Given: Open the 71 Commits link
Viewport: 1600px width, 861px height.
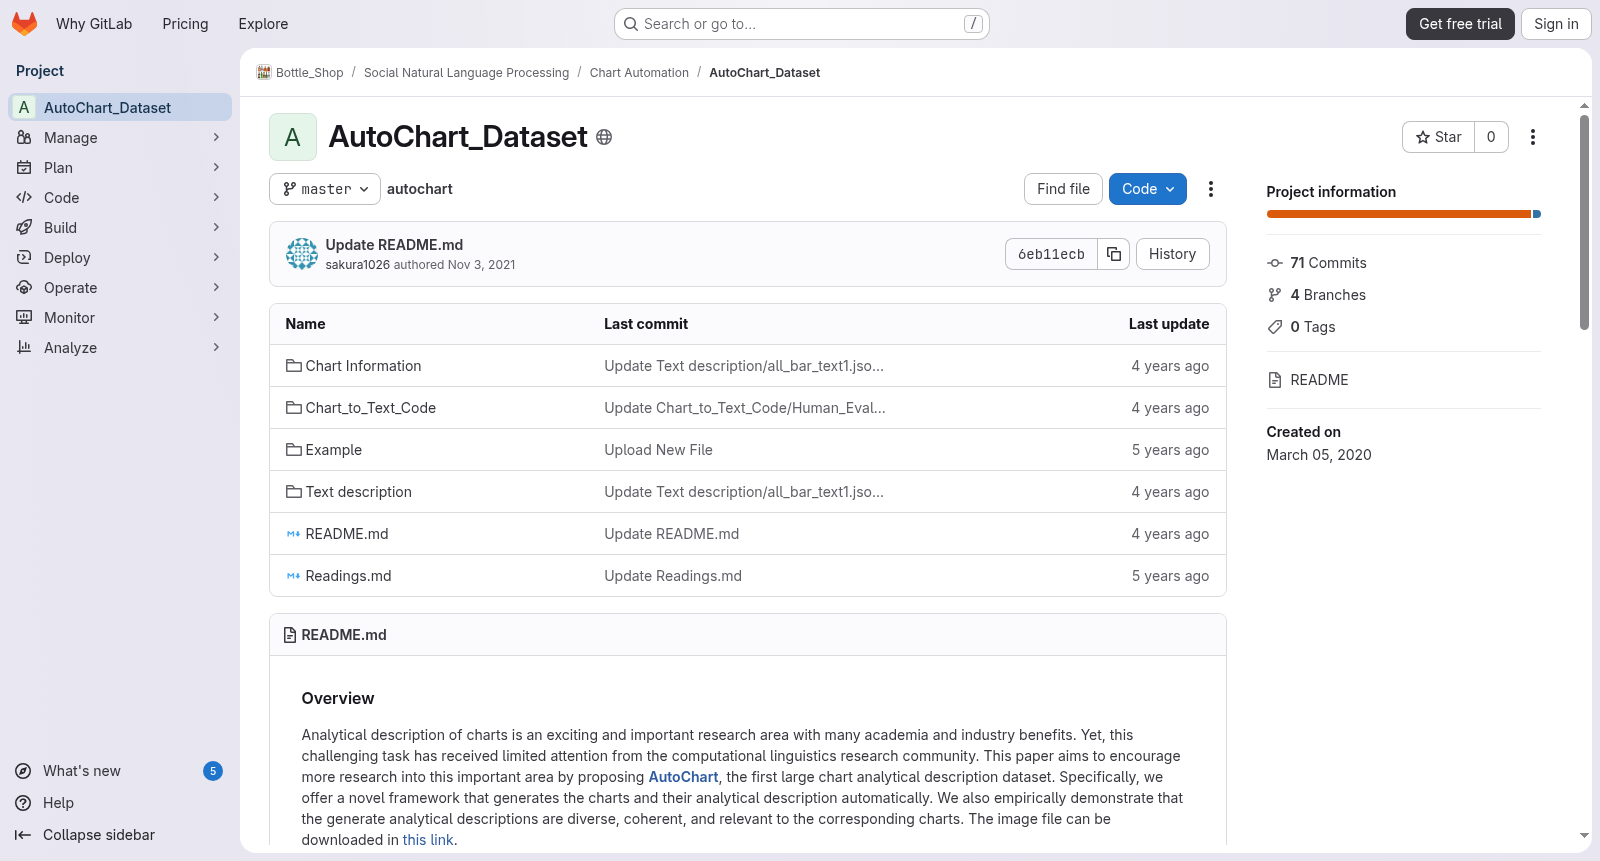Looking at the screenshot, I should (1328, 263).
